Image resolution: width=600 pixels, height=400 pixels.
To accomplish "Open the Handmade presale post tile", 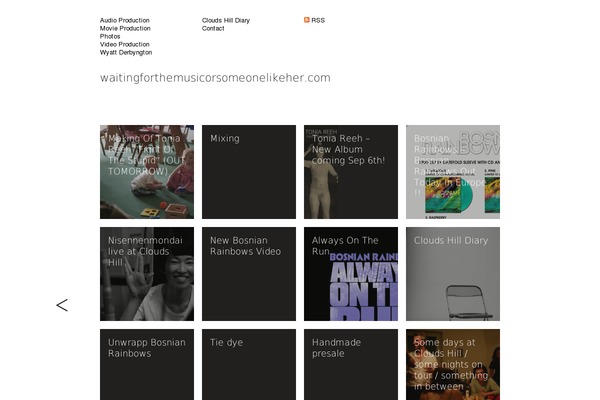I will click(351, 364).
